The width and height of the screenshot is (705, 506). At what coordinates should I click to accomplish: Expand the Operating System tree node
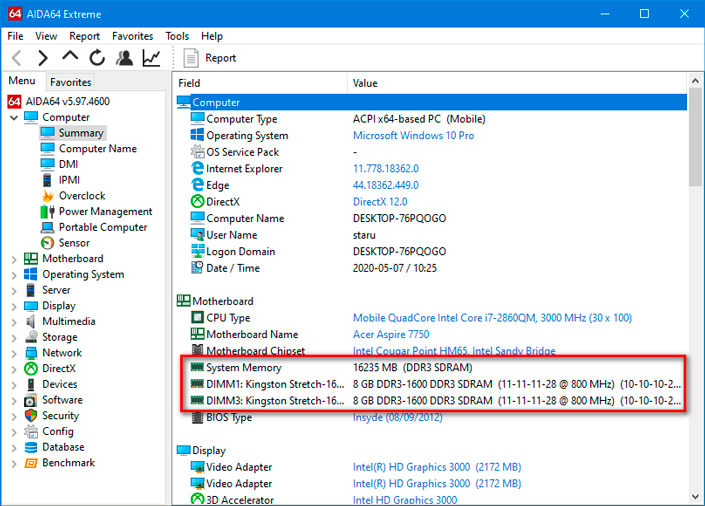point(14,275)
